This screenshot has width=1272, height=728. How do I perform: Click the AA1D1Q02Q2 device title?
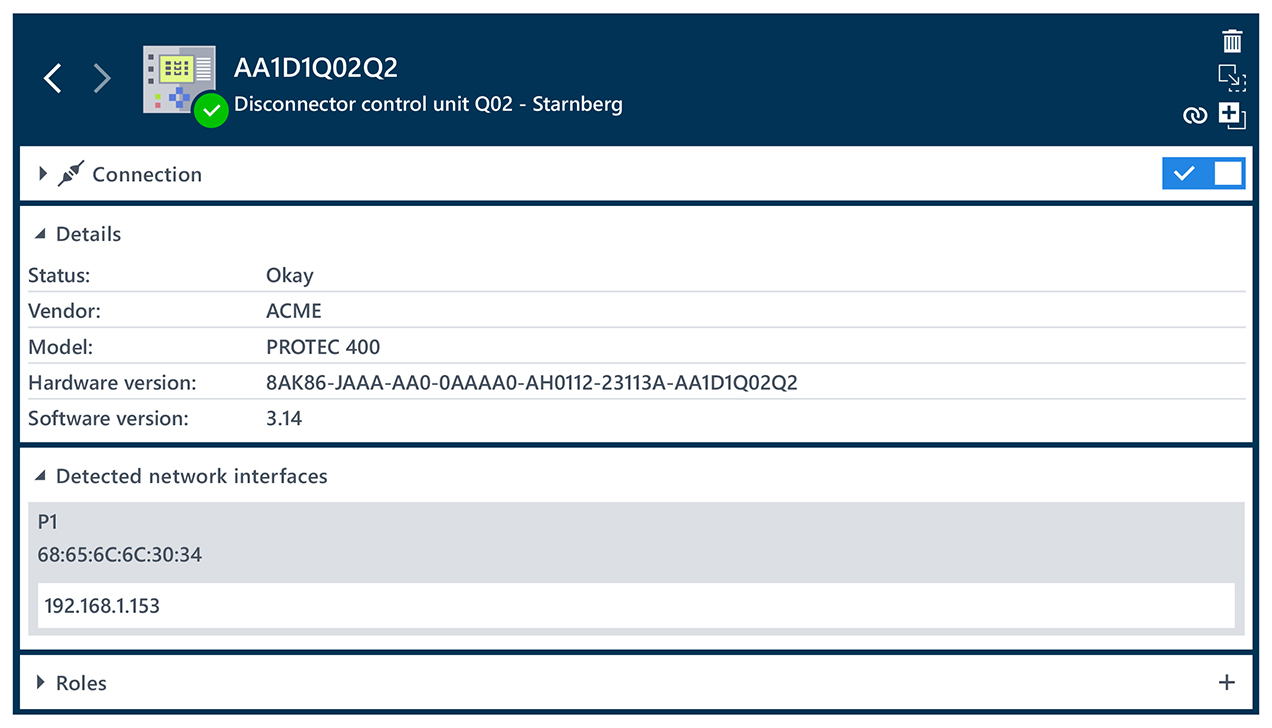(316, 67)
